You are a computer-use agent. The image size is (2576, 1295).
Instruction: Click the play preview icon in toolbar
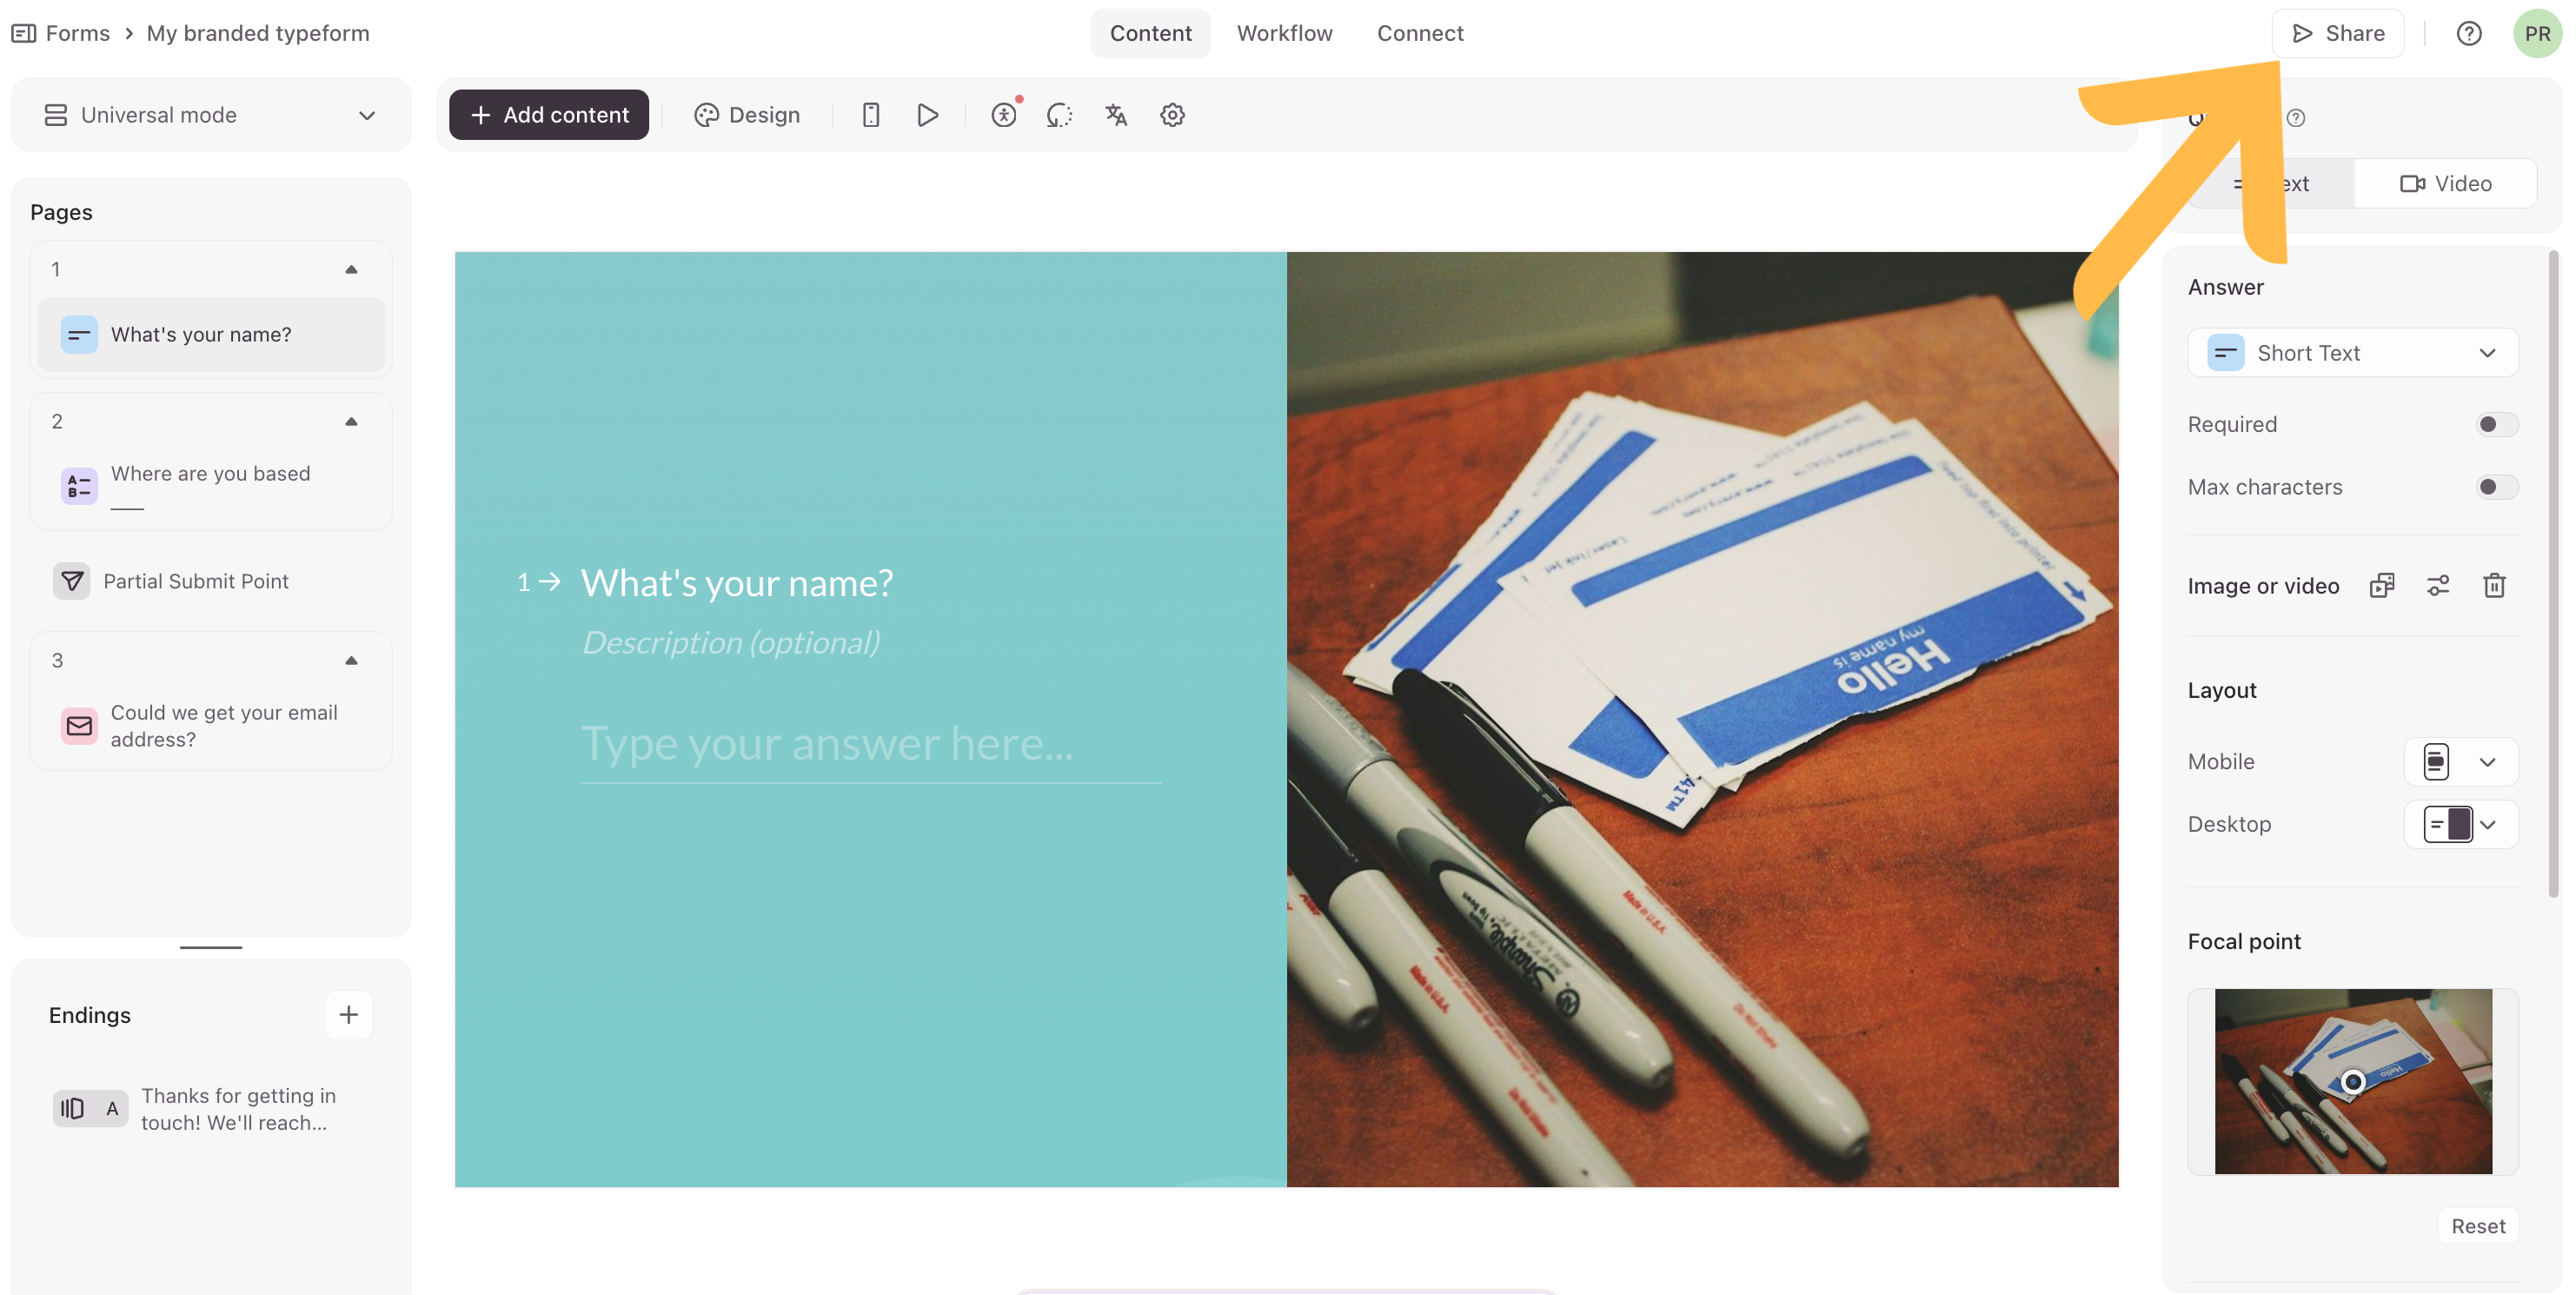pyautogui.click(x=927, y=115)
